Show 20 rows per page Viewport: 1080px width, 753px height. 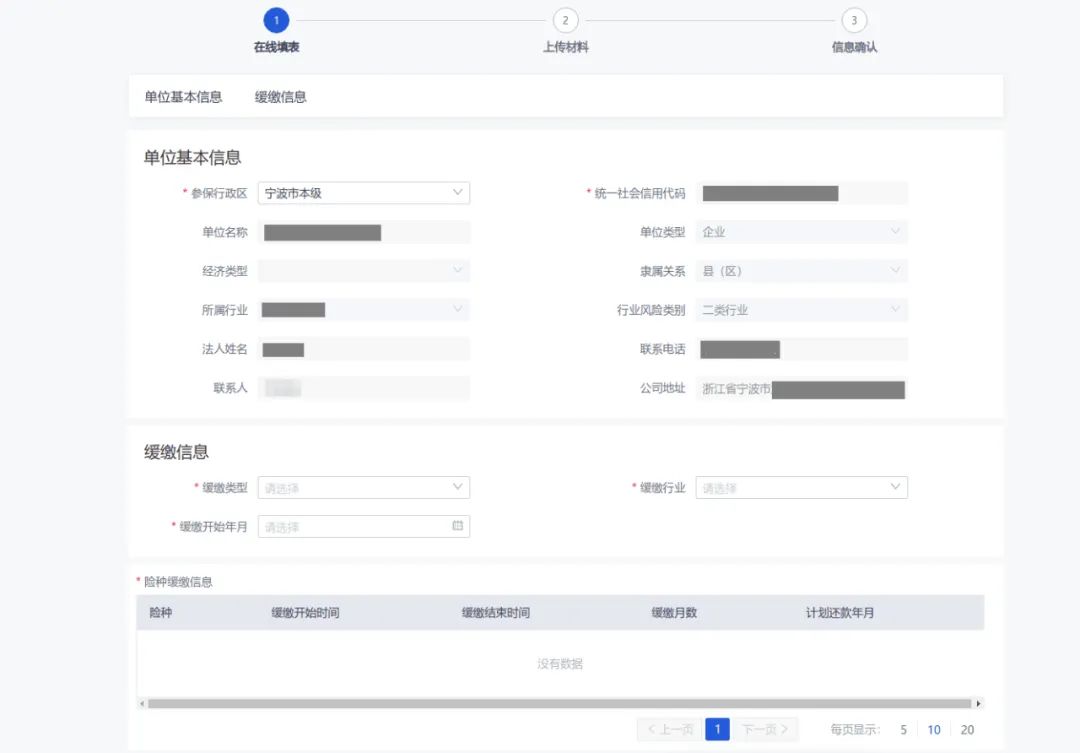click(x=967, y=730)
